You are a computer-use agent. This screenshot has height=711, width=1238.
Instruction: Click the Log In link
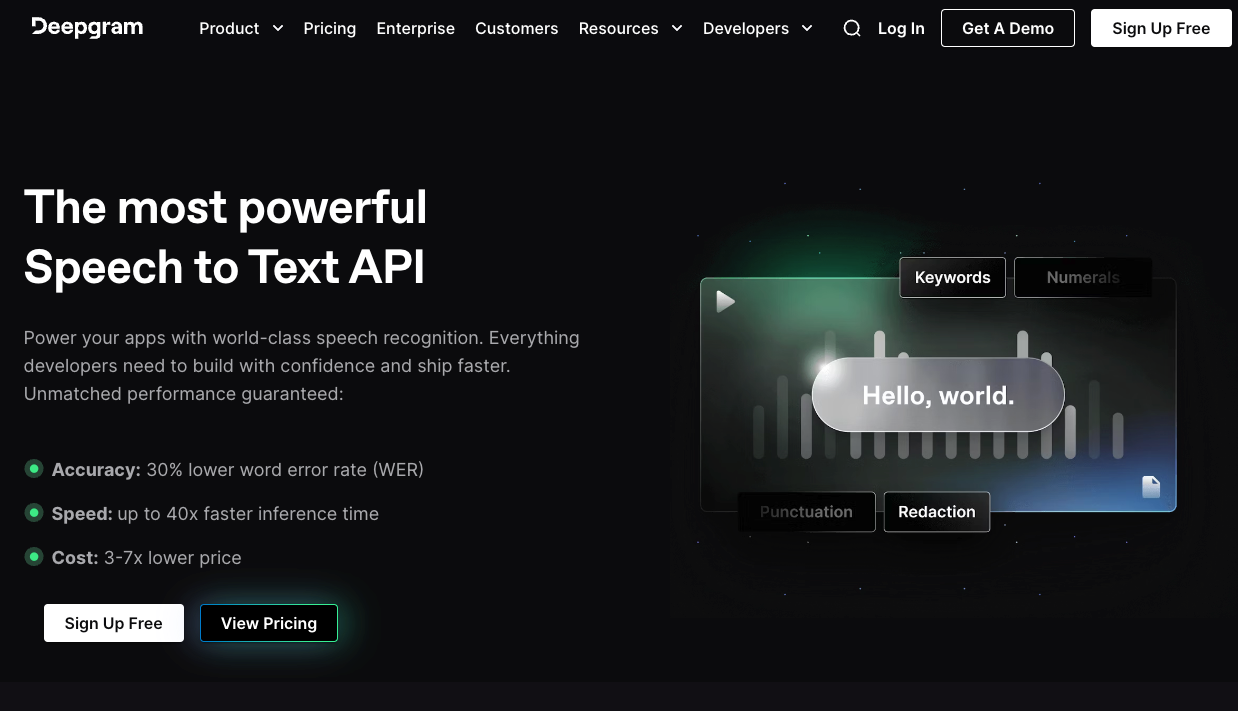click(x=901, y=28)
